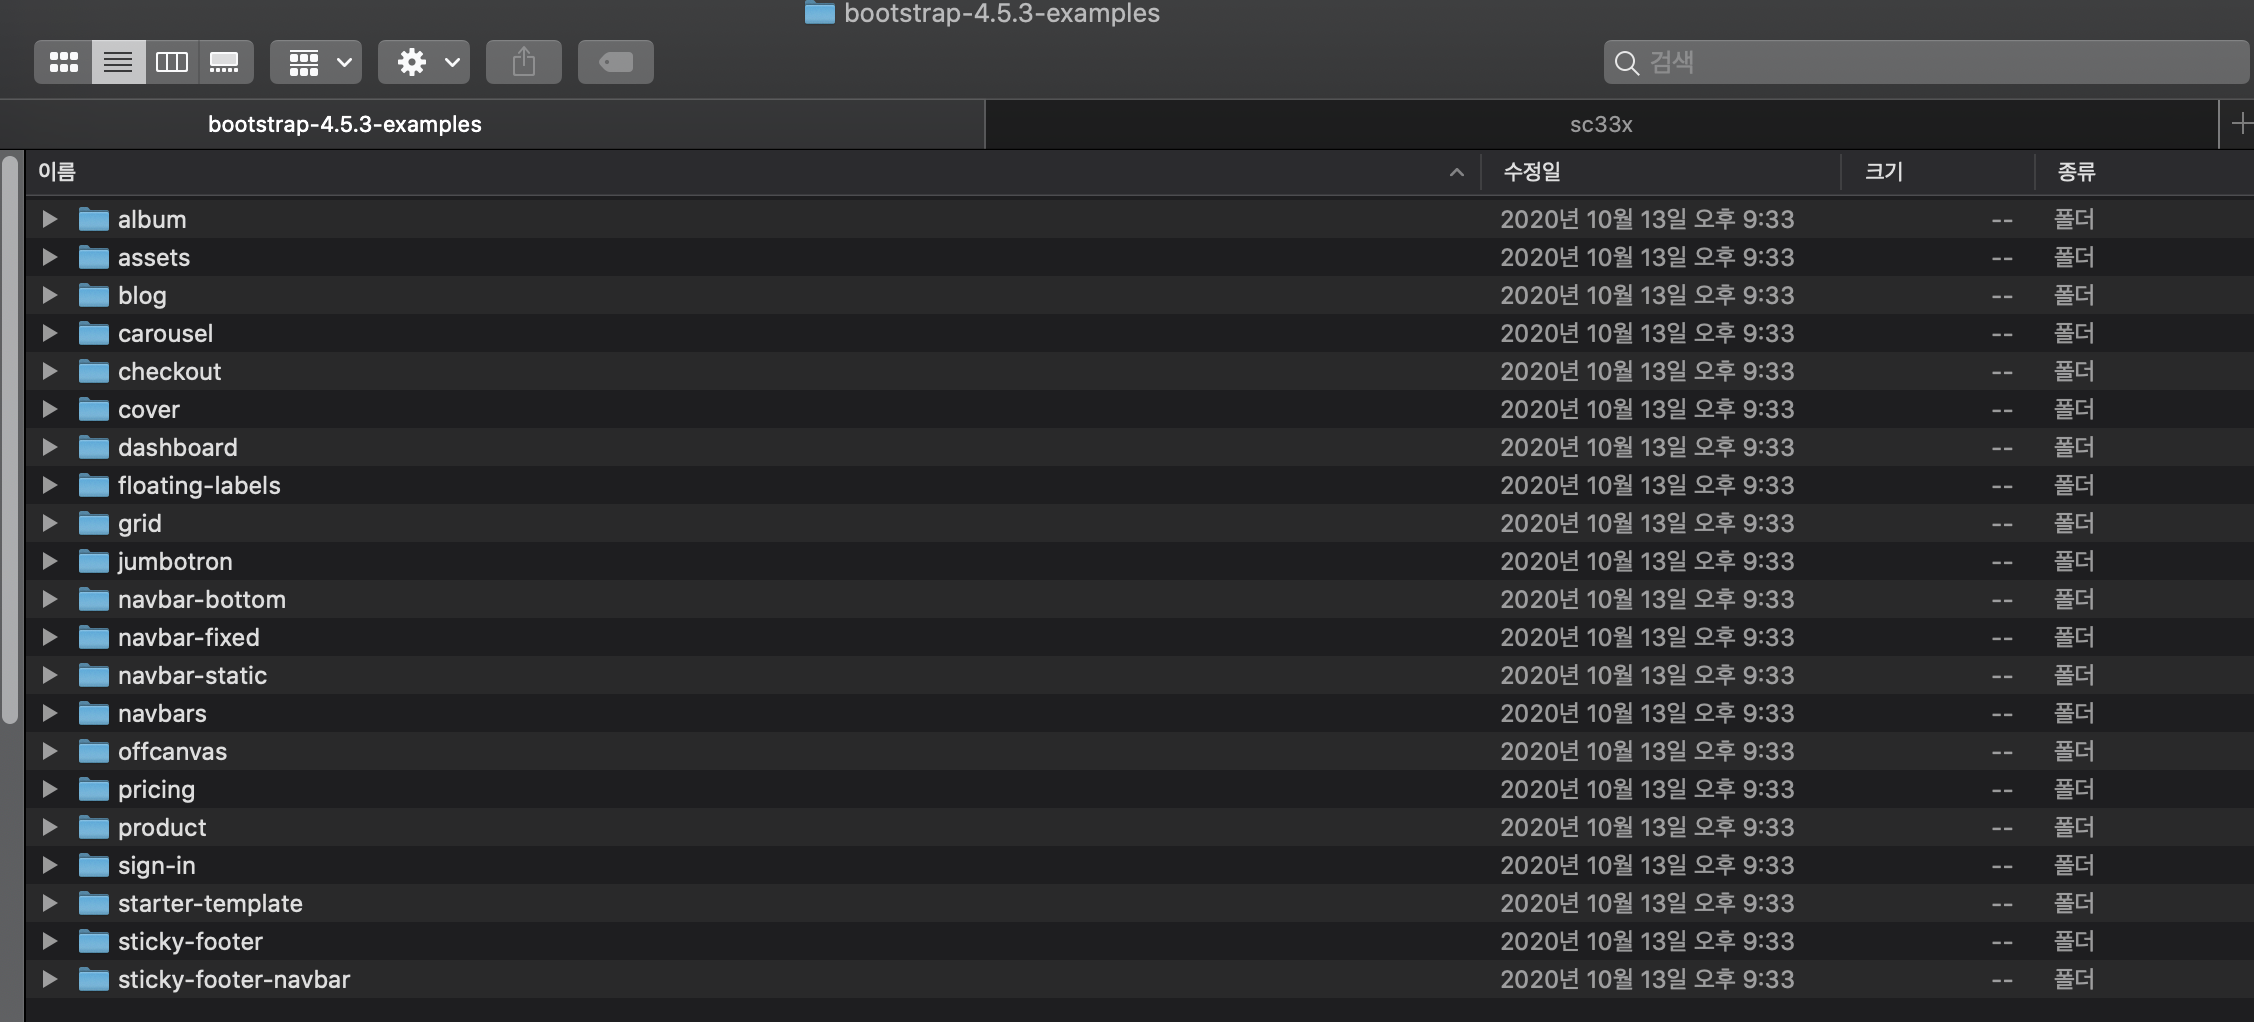The width and height of the screenshot is (2254, 1022).
Task: Click the grid folder icon
Action: click(x=94, y=523)
